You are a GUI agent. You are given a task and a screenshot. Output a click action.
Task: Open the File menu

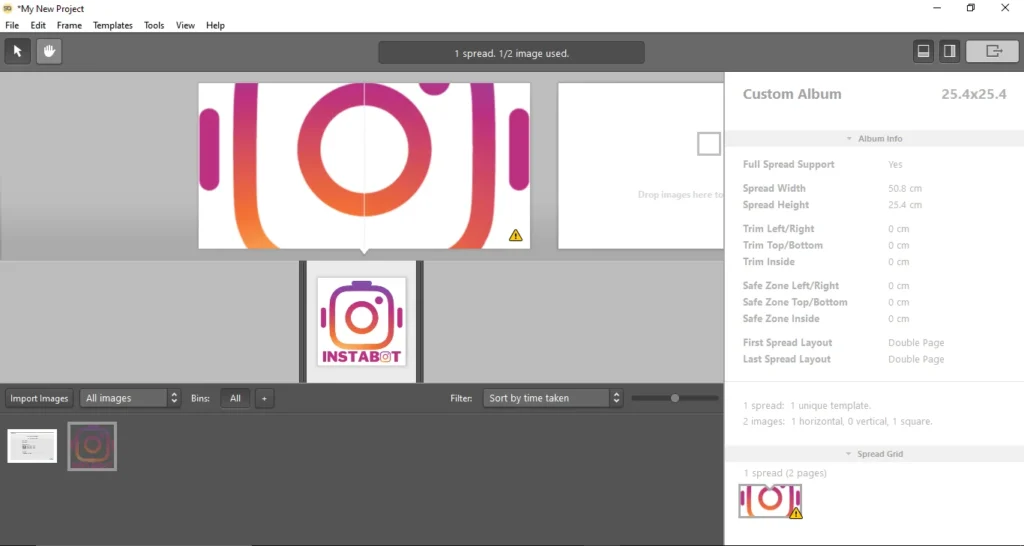12,25
